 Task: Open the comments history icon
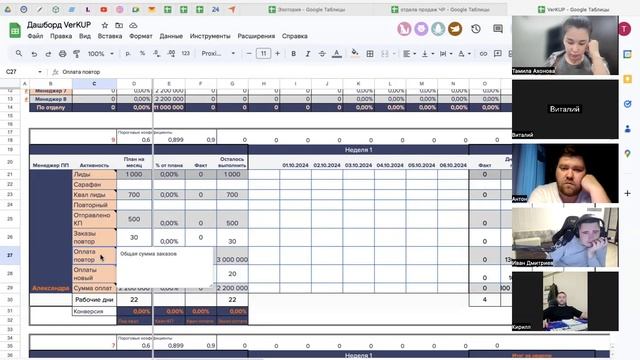498,29
